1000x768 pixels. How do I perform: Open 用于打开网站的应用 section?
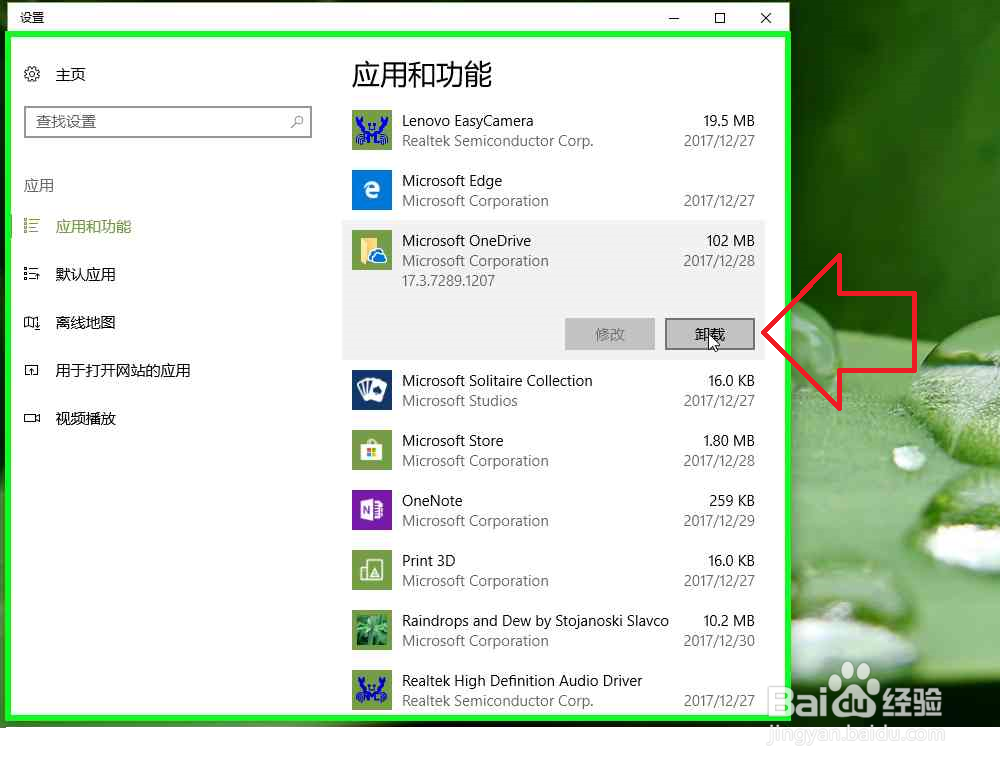coord(122,371)
